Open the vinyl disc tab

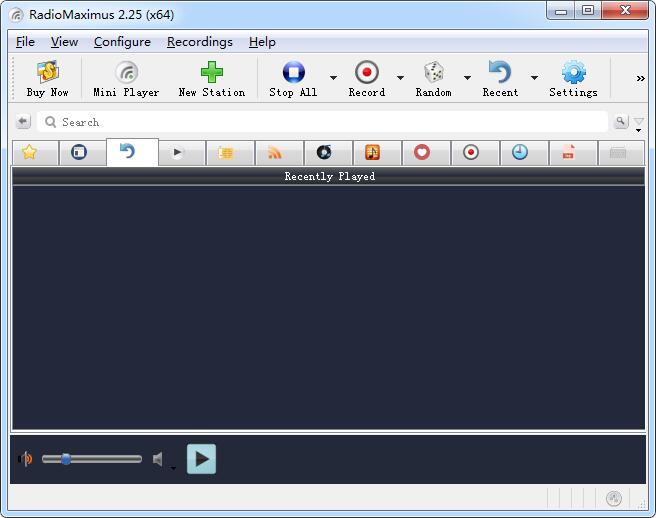pyautogui.click(x=328, y=153)
